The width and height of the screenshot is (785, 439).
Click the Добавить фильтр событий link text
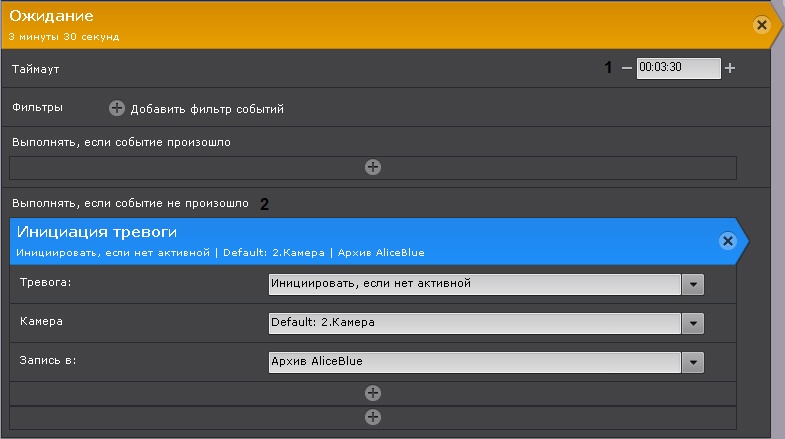pyautogui.click(x=206, y=109)
